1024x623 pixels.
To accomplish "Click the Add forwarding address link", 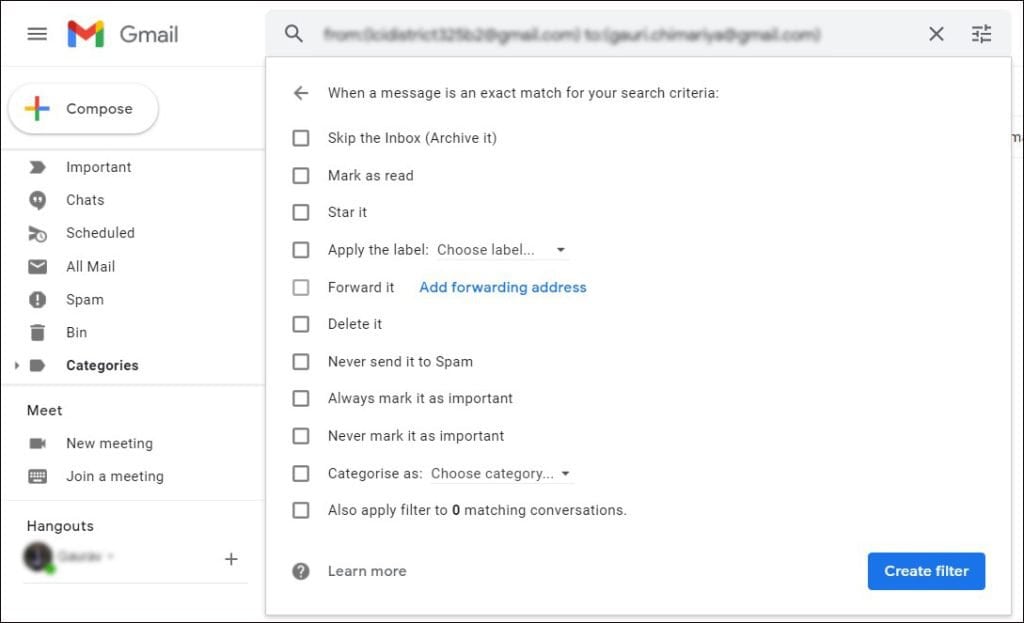I will pos(502,287).
